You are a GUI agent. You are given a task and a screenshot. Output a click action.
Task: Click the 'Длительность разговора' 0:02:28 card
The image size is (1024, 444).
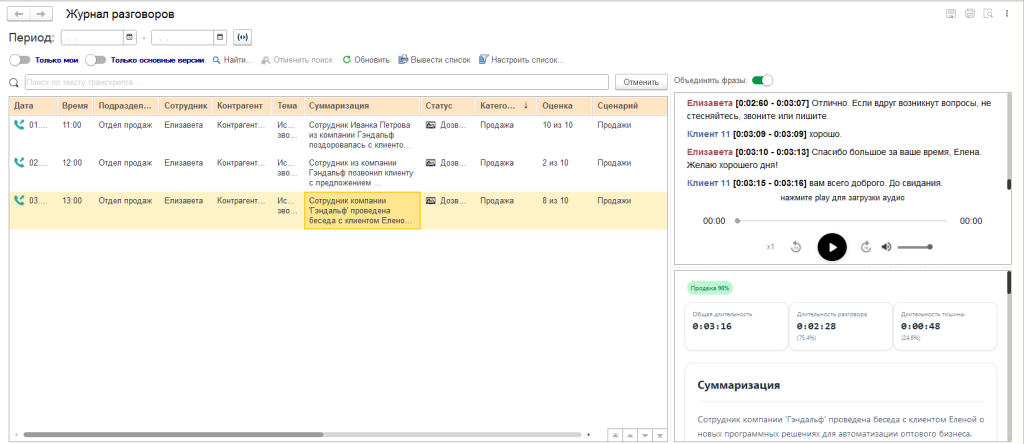(x=840, y=326)
